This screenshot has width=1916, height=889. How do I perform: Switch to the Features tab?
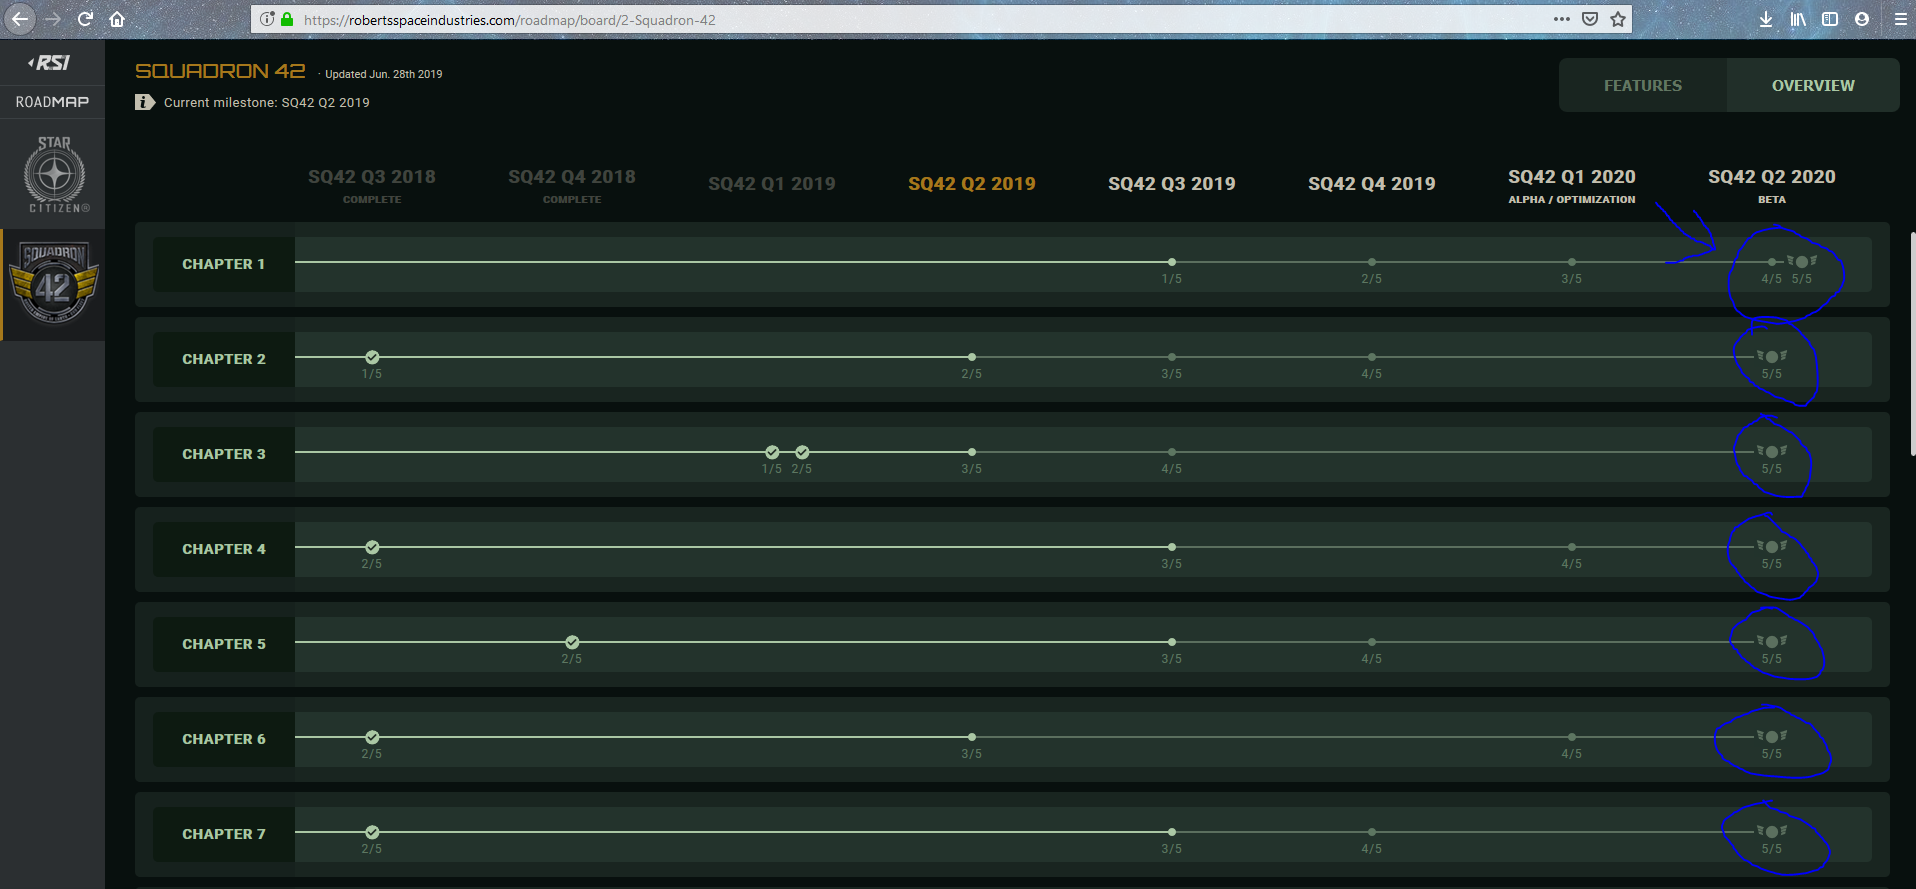1642,86
